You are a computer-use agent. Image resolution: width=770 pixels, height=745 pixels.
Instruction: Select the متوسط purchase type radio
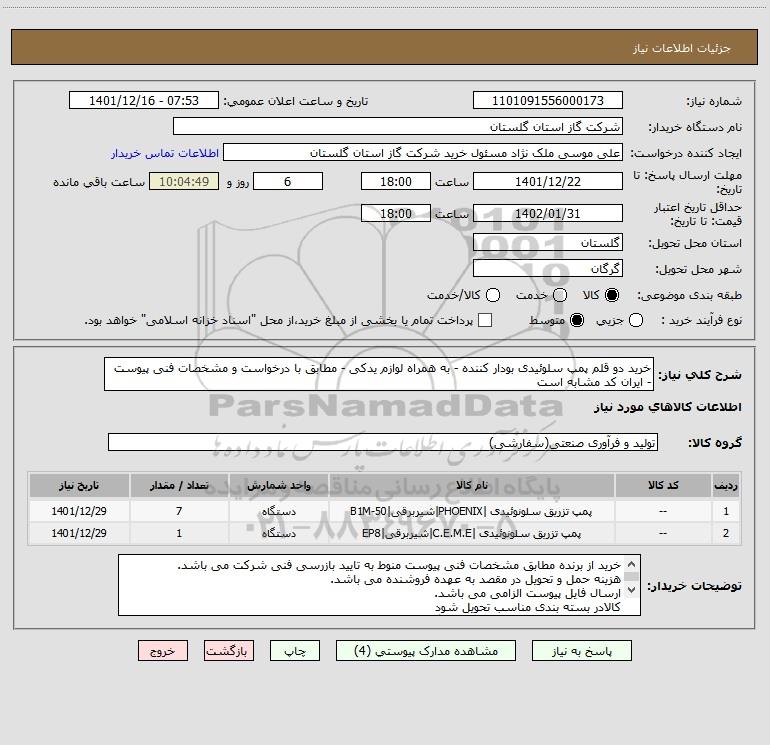coord(577,320)
